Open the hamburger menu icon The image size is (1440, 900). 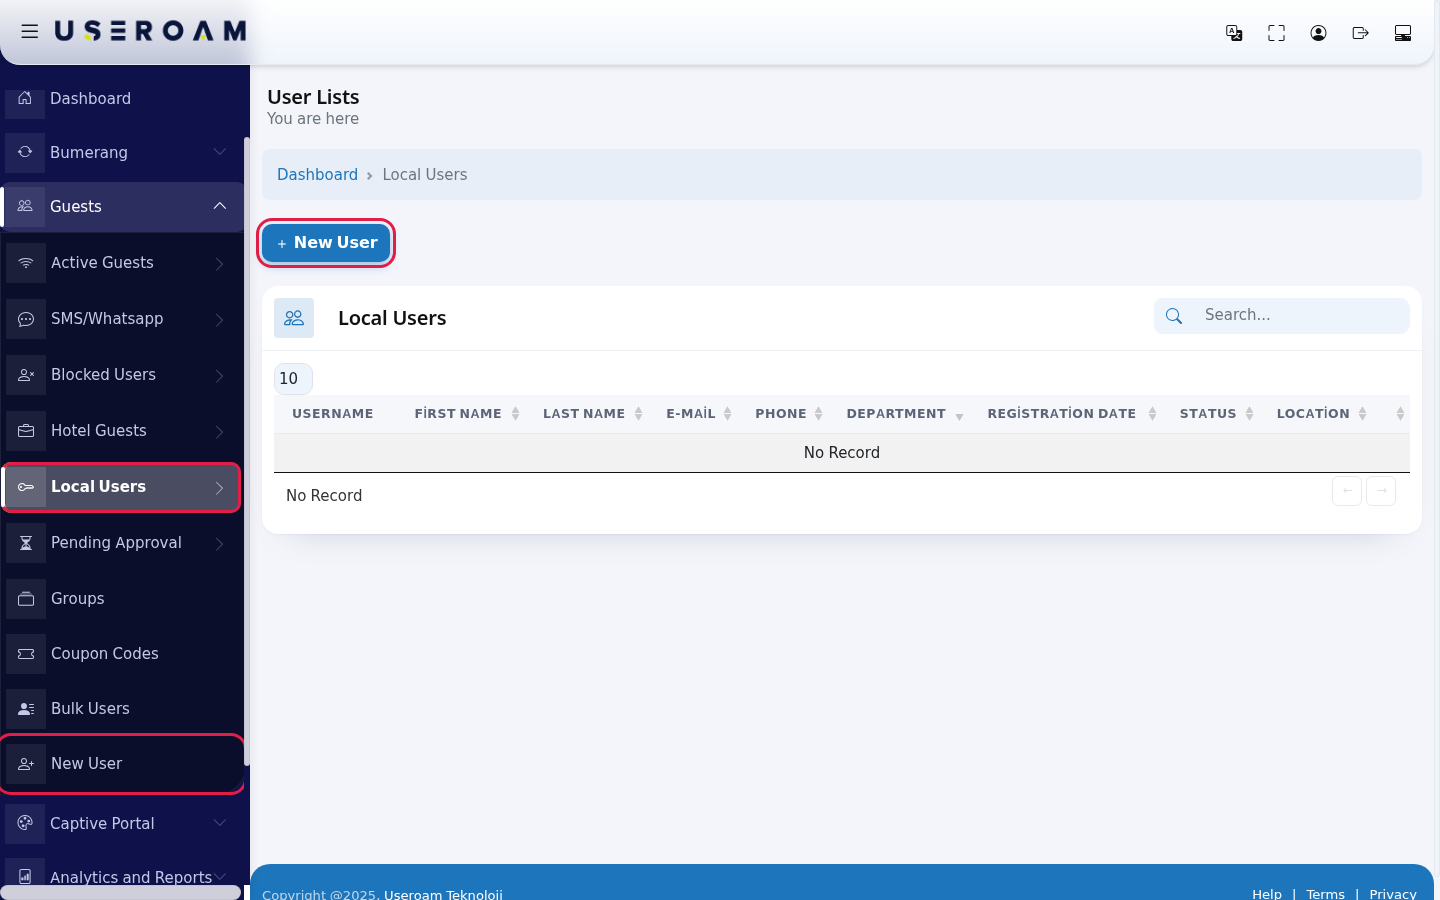click(x=30, y=32)
